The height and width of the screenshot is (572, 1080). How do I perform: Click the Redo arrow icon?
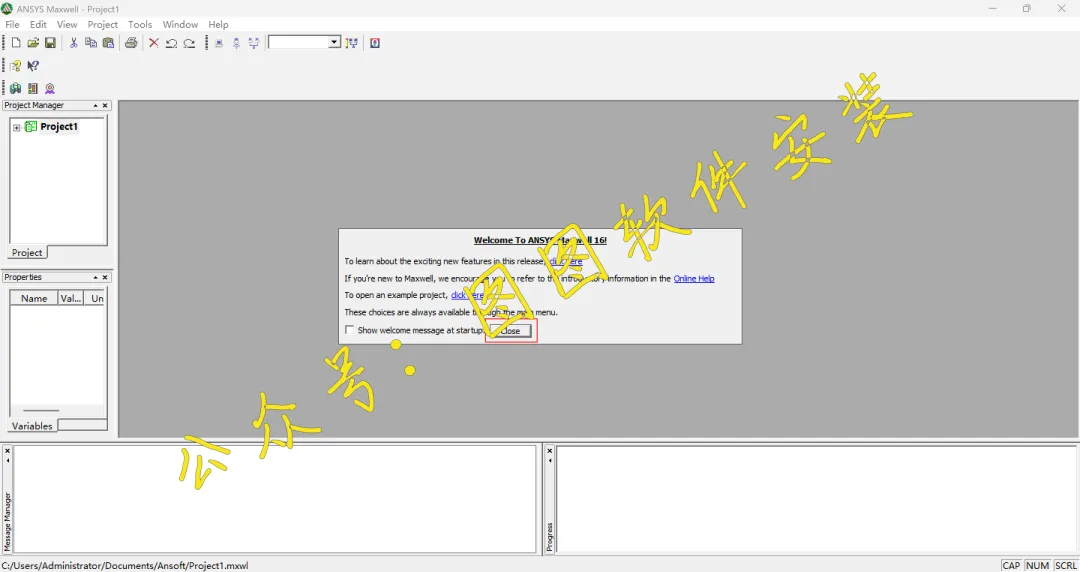[x=189, y=43]
